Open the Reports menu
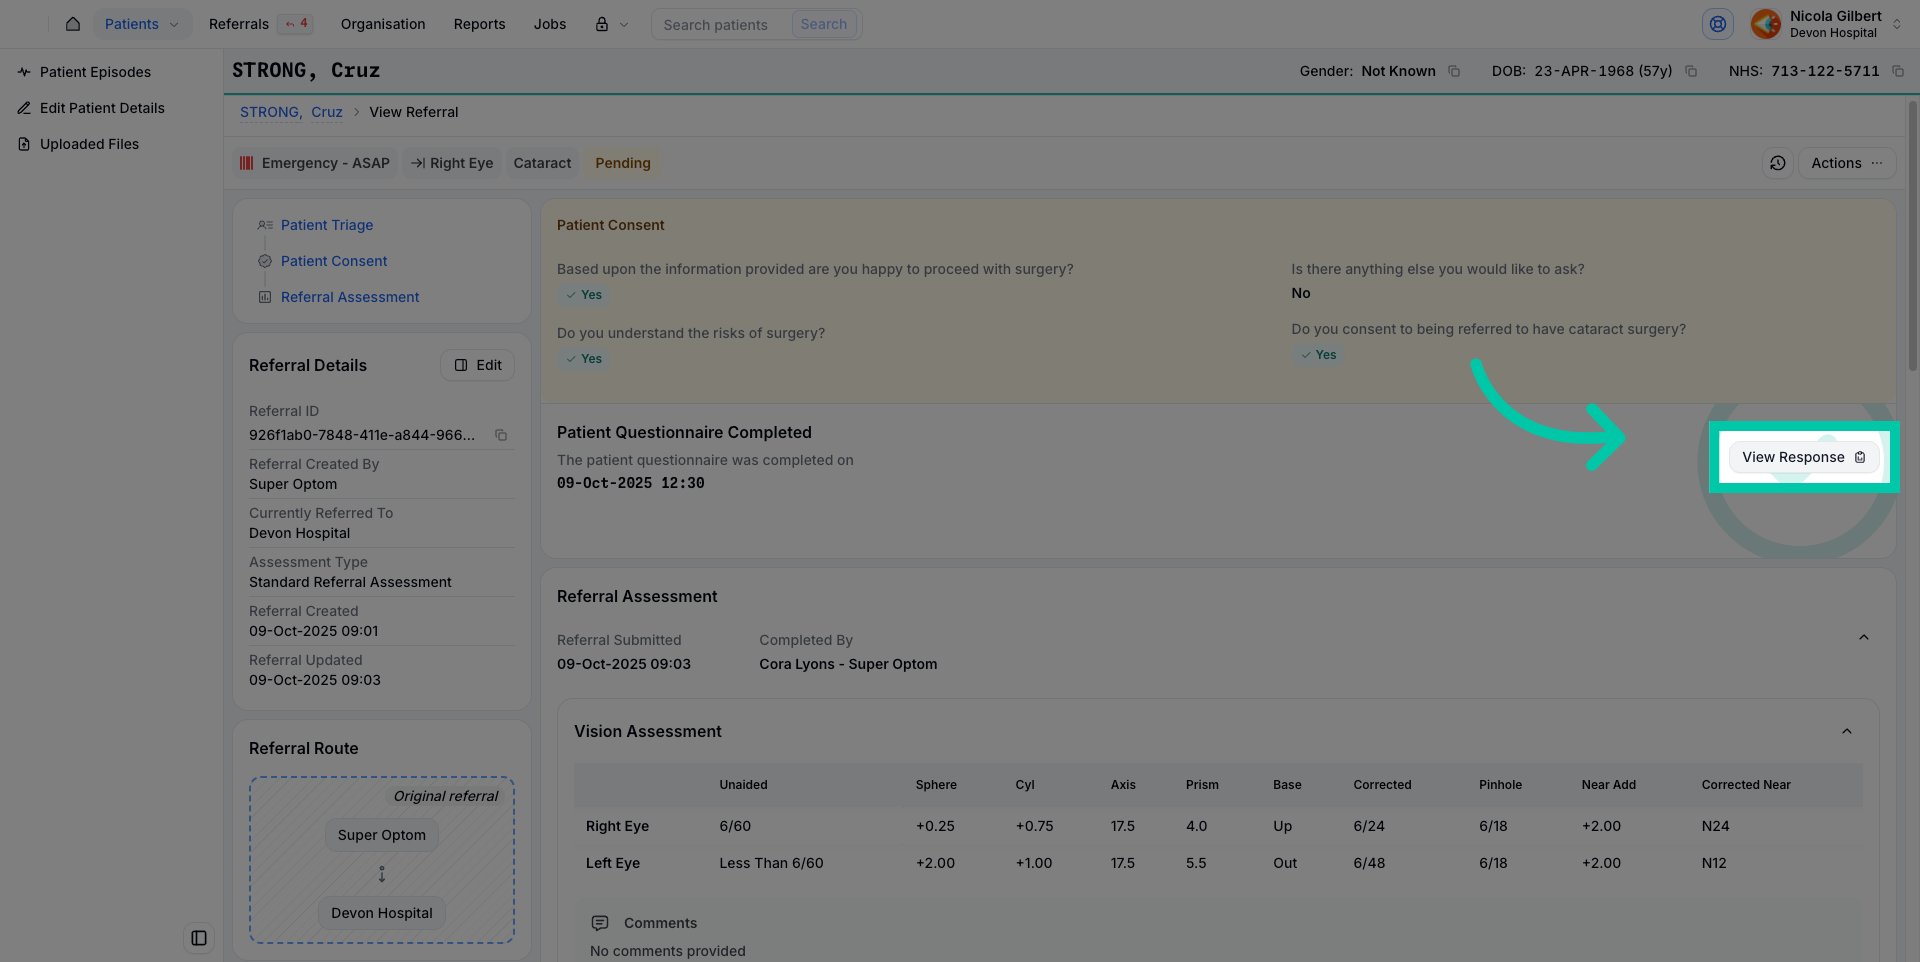The width and height of the screenshot is (1920, 962). click(479, 24)
